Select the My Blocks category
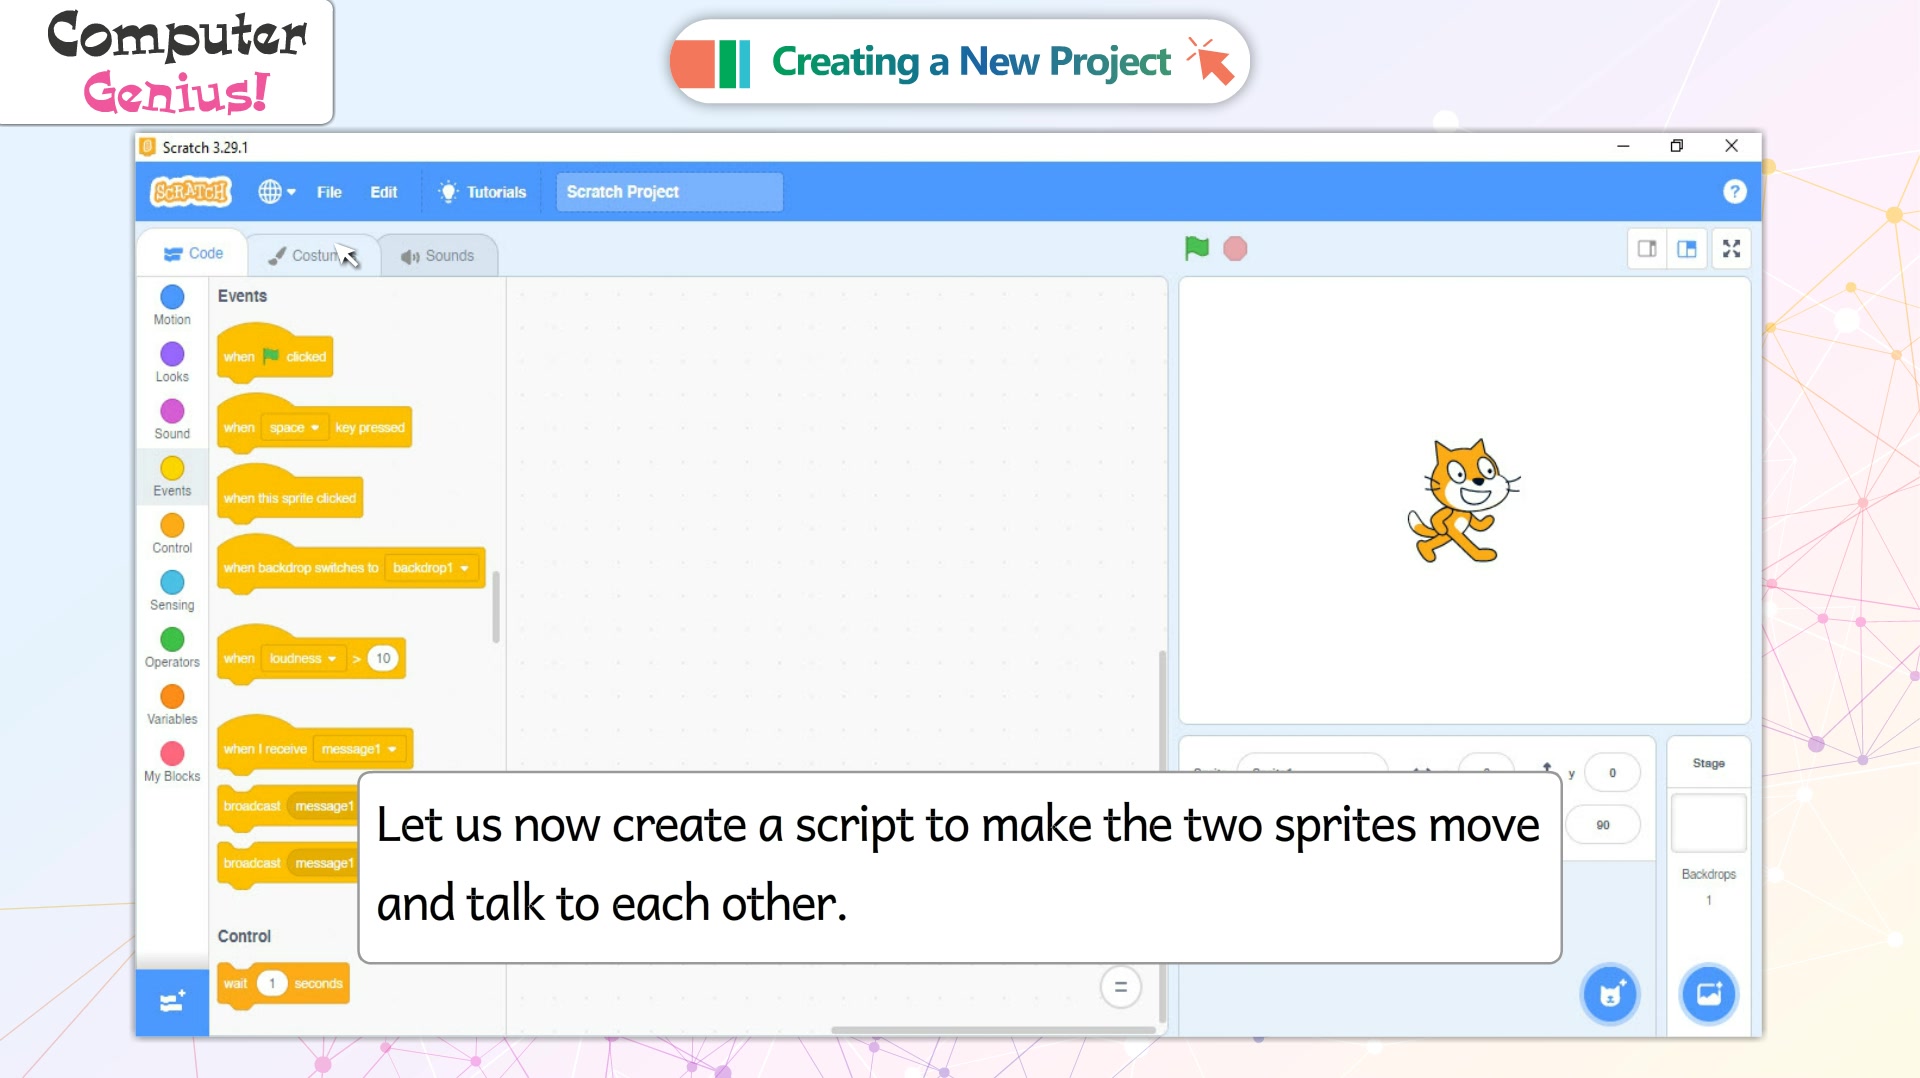1920x1078 pixels. click(x=172, y=761)
